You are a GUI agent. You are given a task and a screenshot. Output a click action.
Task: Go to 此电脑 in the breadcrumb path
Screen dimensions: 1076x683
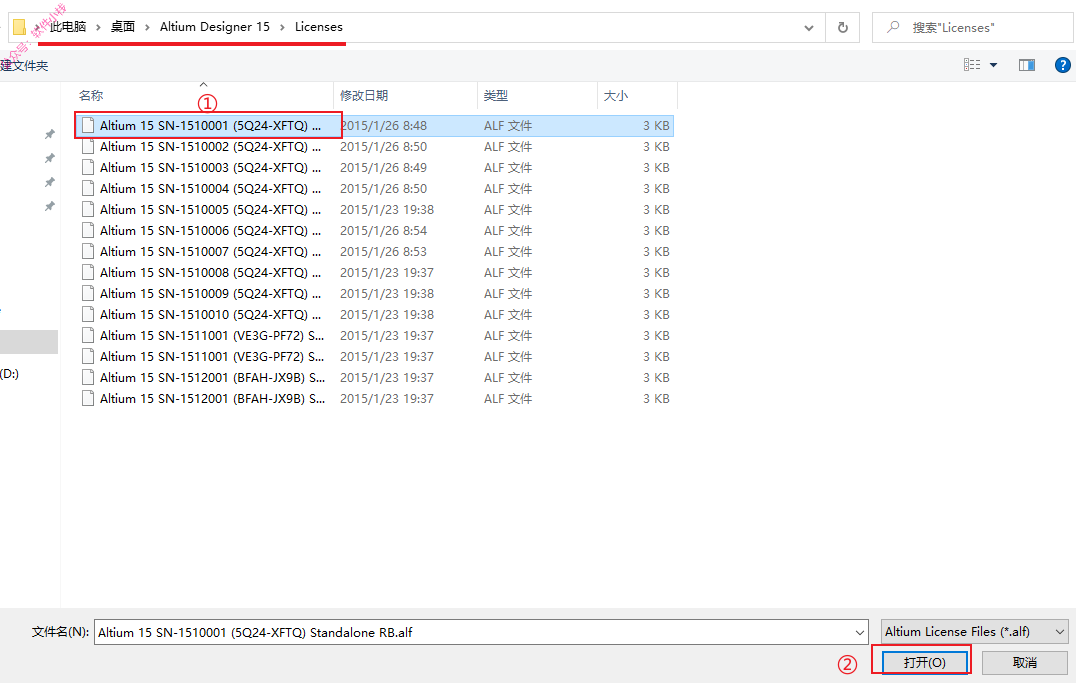pyautogui.click(x=68, y=27)
